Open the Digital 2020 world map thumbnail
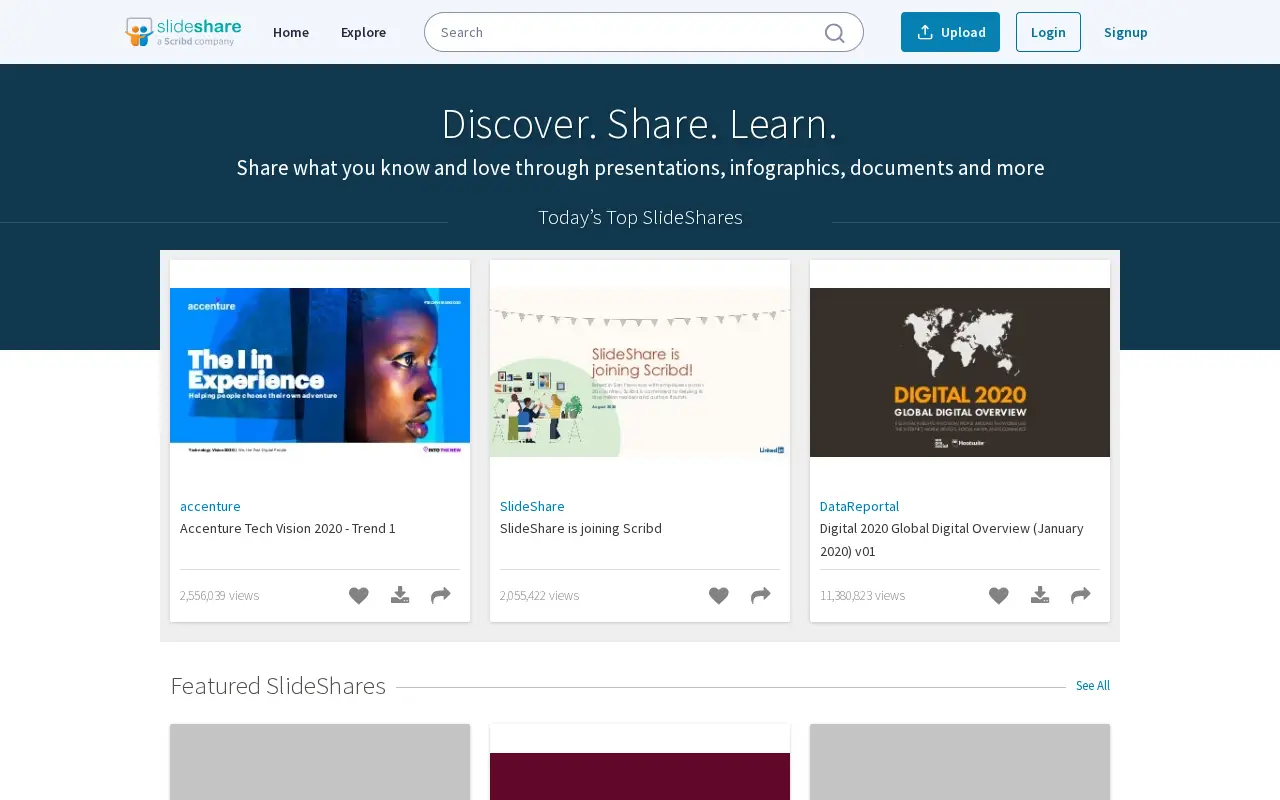Viewport: 1280px width, 800px height. point(960,372)
